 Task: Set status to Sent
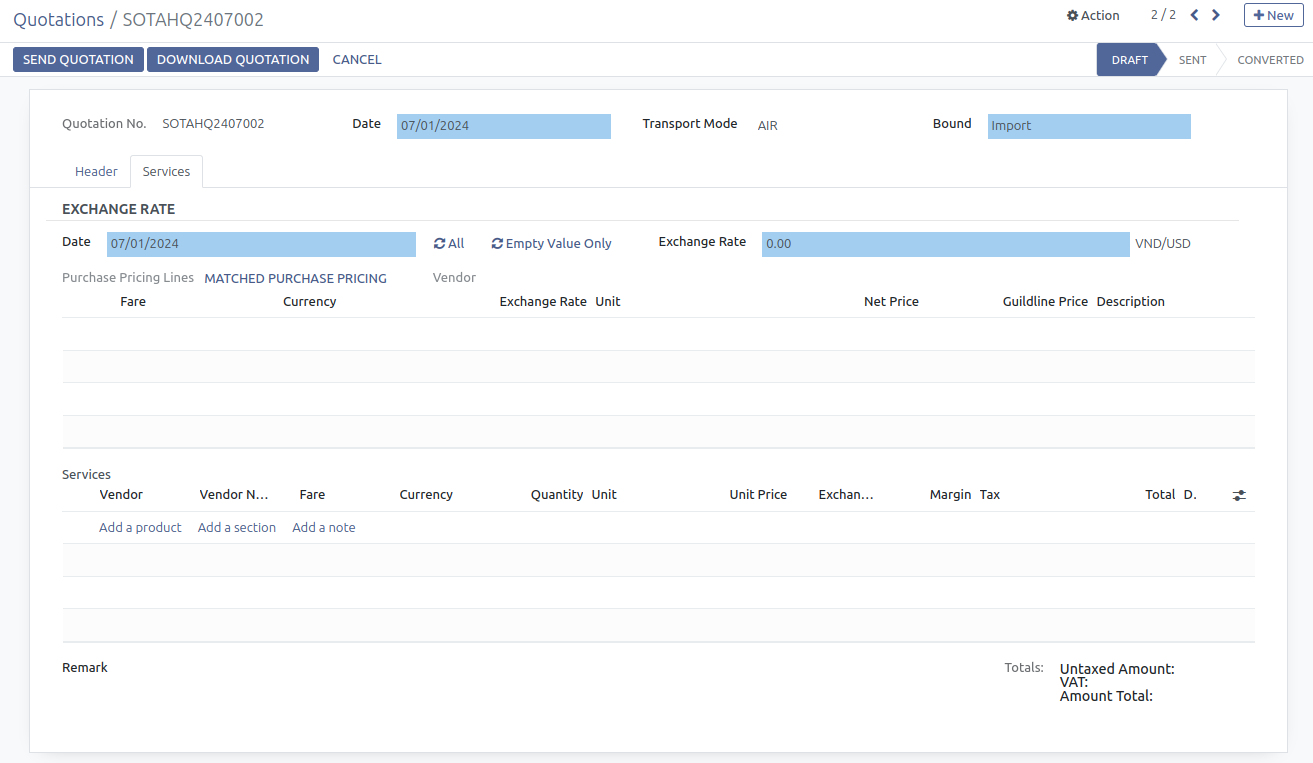(x=1192, y=60)
